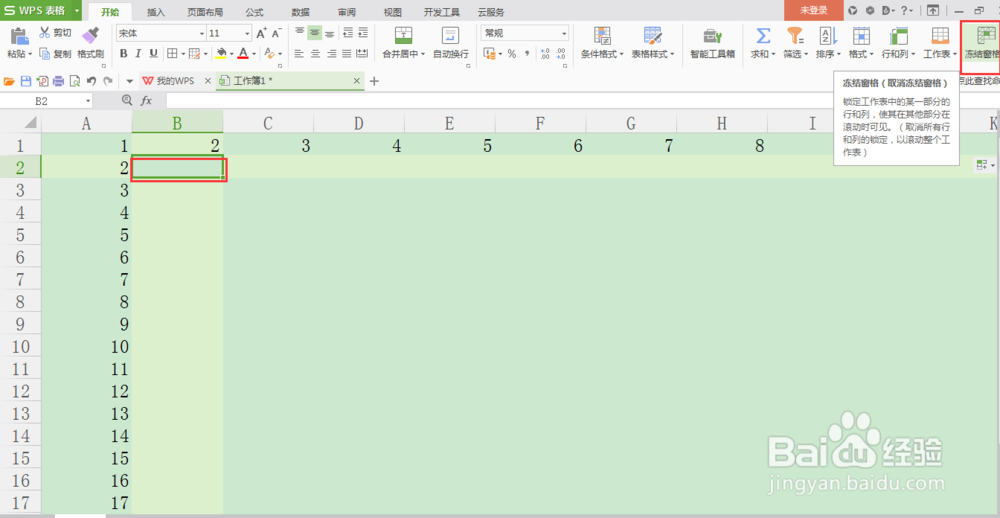Expand the Sum (求和) dropdown
Image resolution: width=1000 pixels, height=518 pixels.
coord(773,55)
